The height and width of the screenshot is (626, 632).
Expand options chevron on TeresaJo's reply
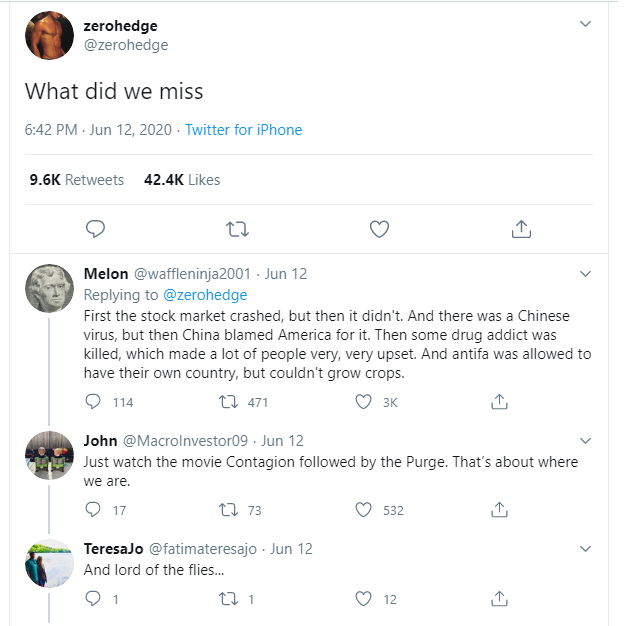[586, 548]
